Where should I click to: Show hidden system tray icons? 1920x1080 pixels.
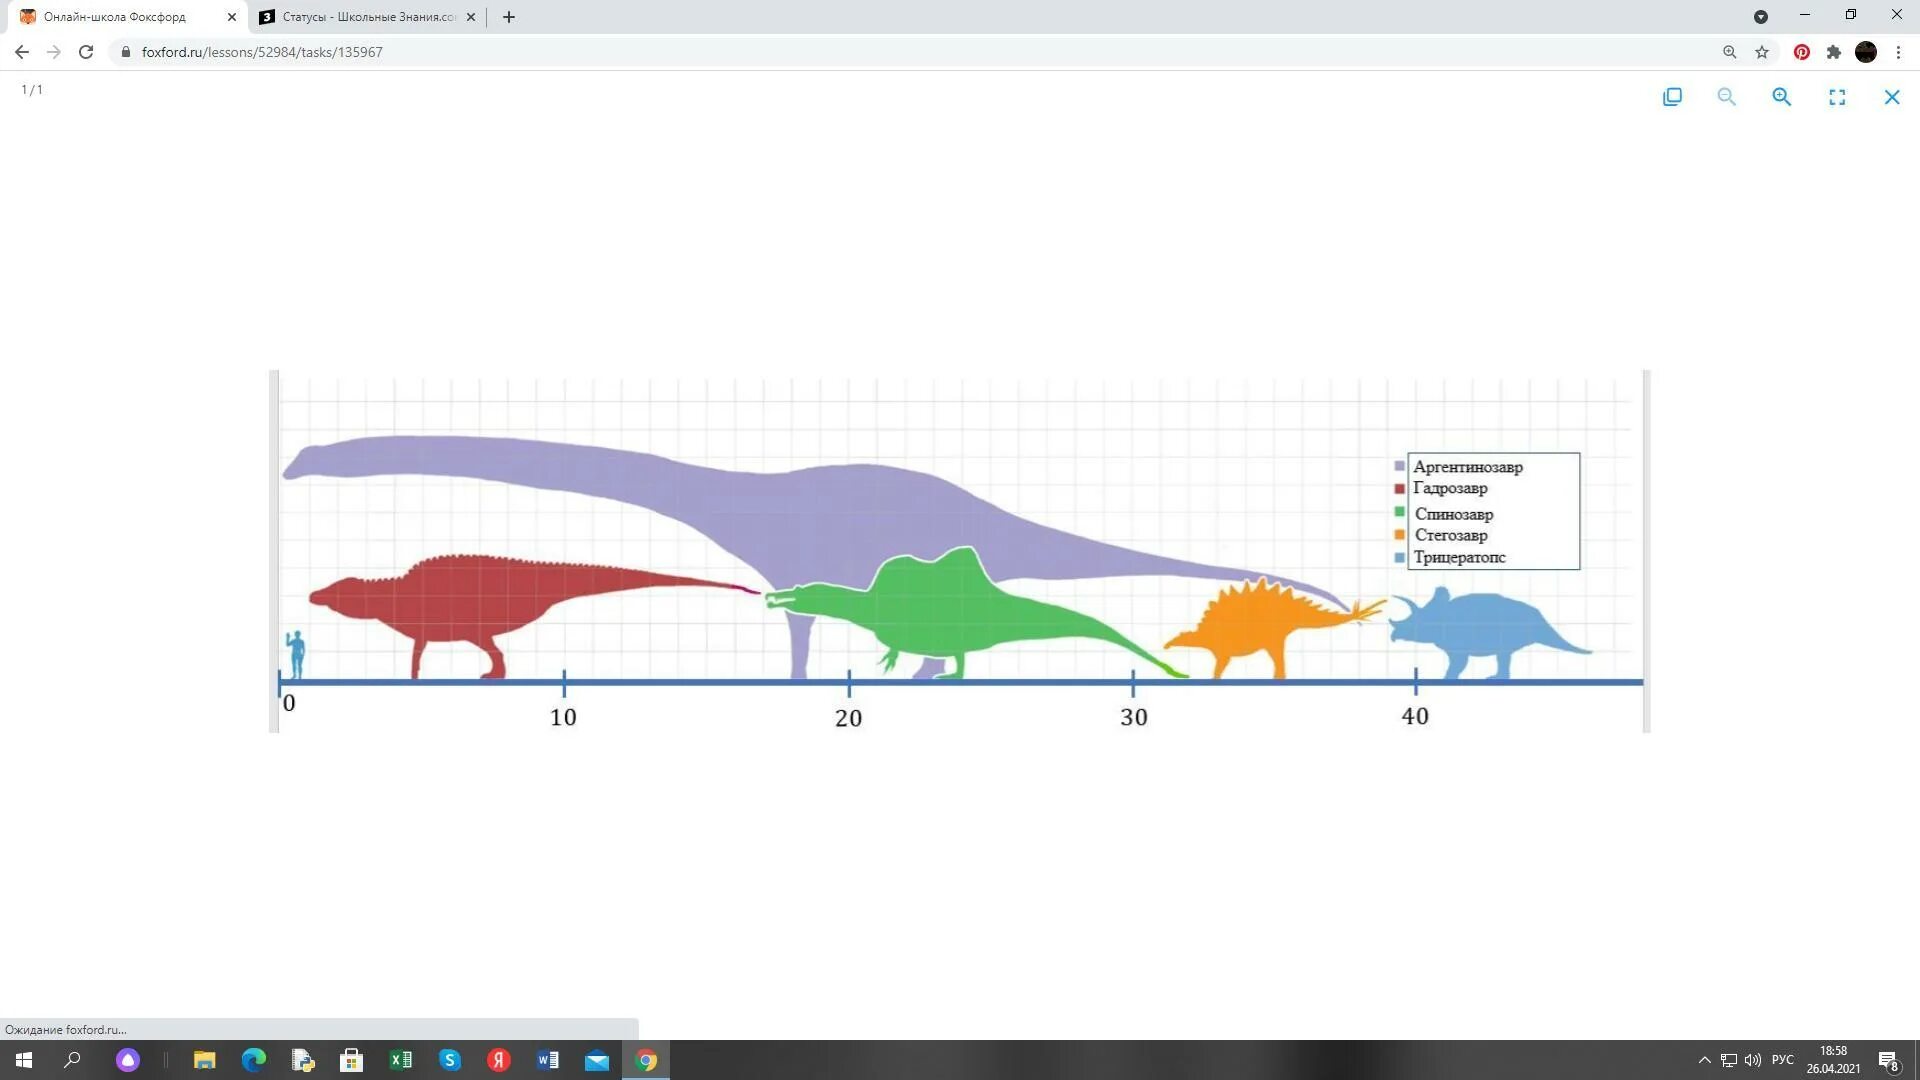tap(1704, 1060)
